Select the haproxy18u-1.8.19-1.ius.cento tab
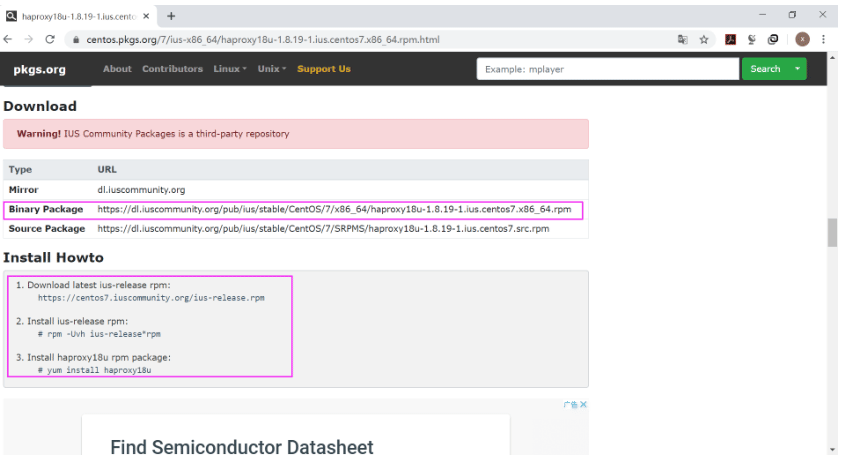850x461 pixels. tap(78, 16)
